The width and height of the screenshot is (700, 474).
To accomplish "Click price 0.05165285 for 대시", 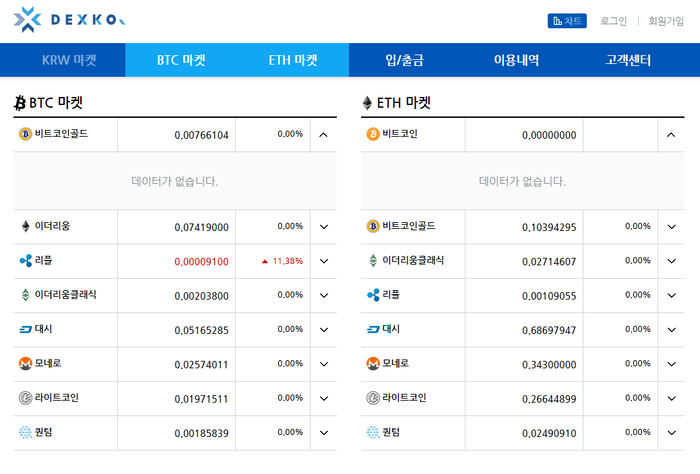I will pos(201,330).
